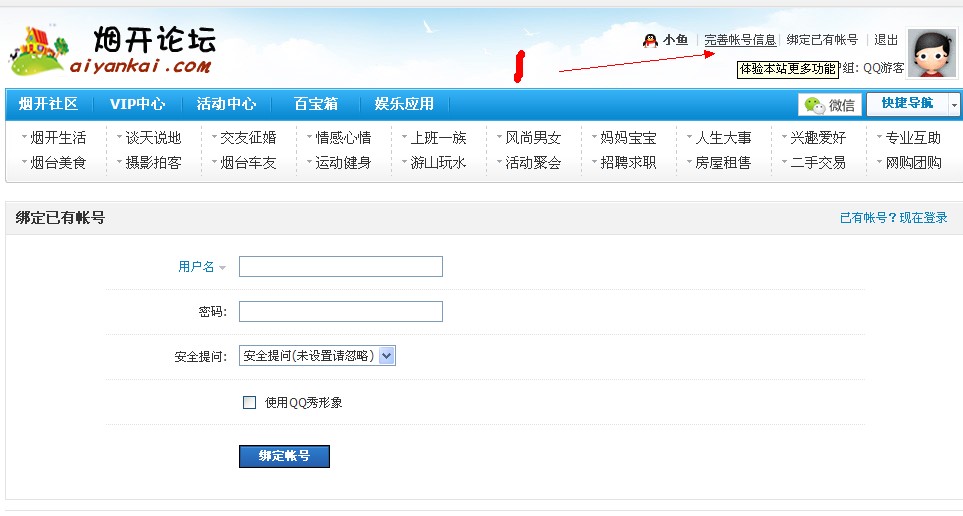The image size is (963, 516).
Task: Go to the 情感心情 forum category
Action: [x=343, y=138]
